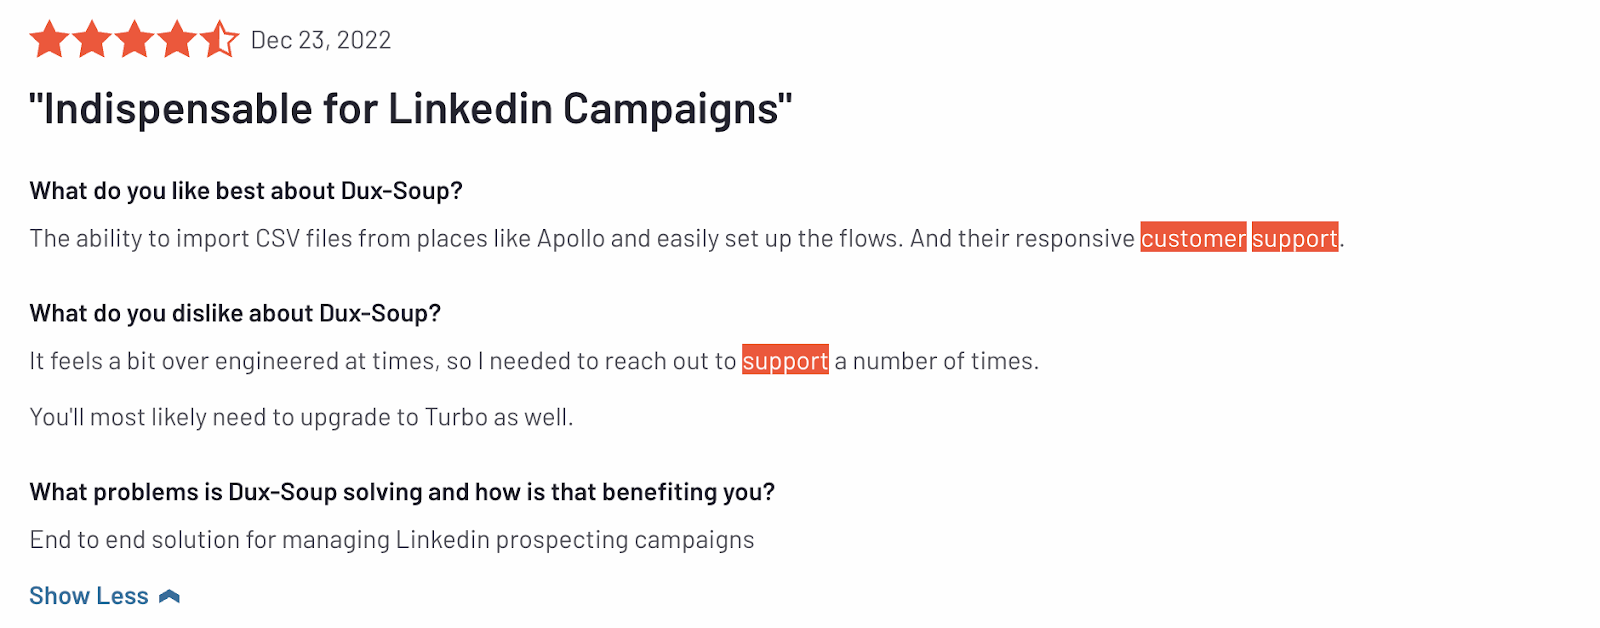1600x628 pixels.
Task: Click the What problems is Dux-Soup solving heading
Action: (x=402, y=492)
